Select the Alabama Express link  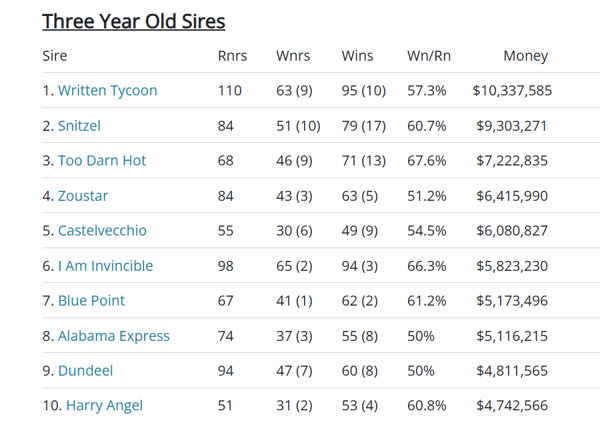(x=113, y=336)
